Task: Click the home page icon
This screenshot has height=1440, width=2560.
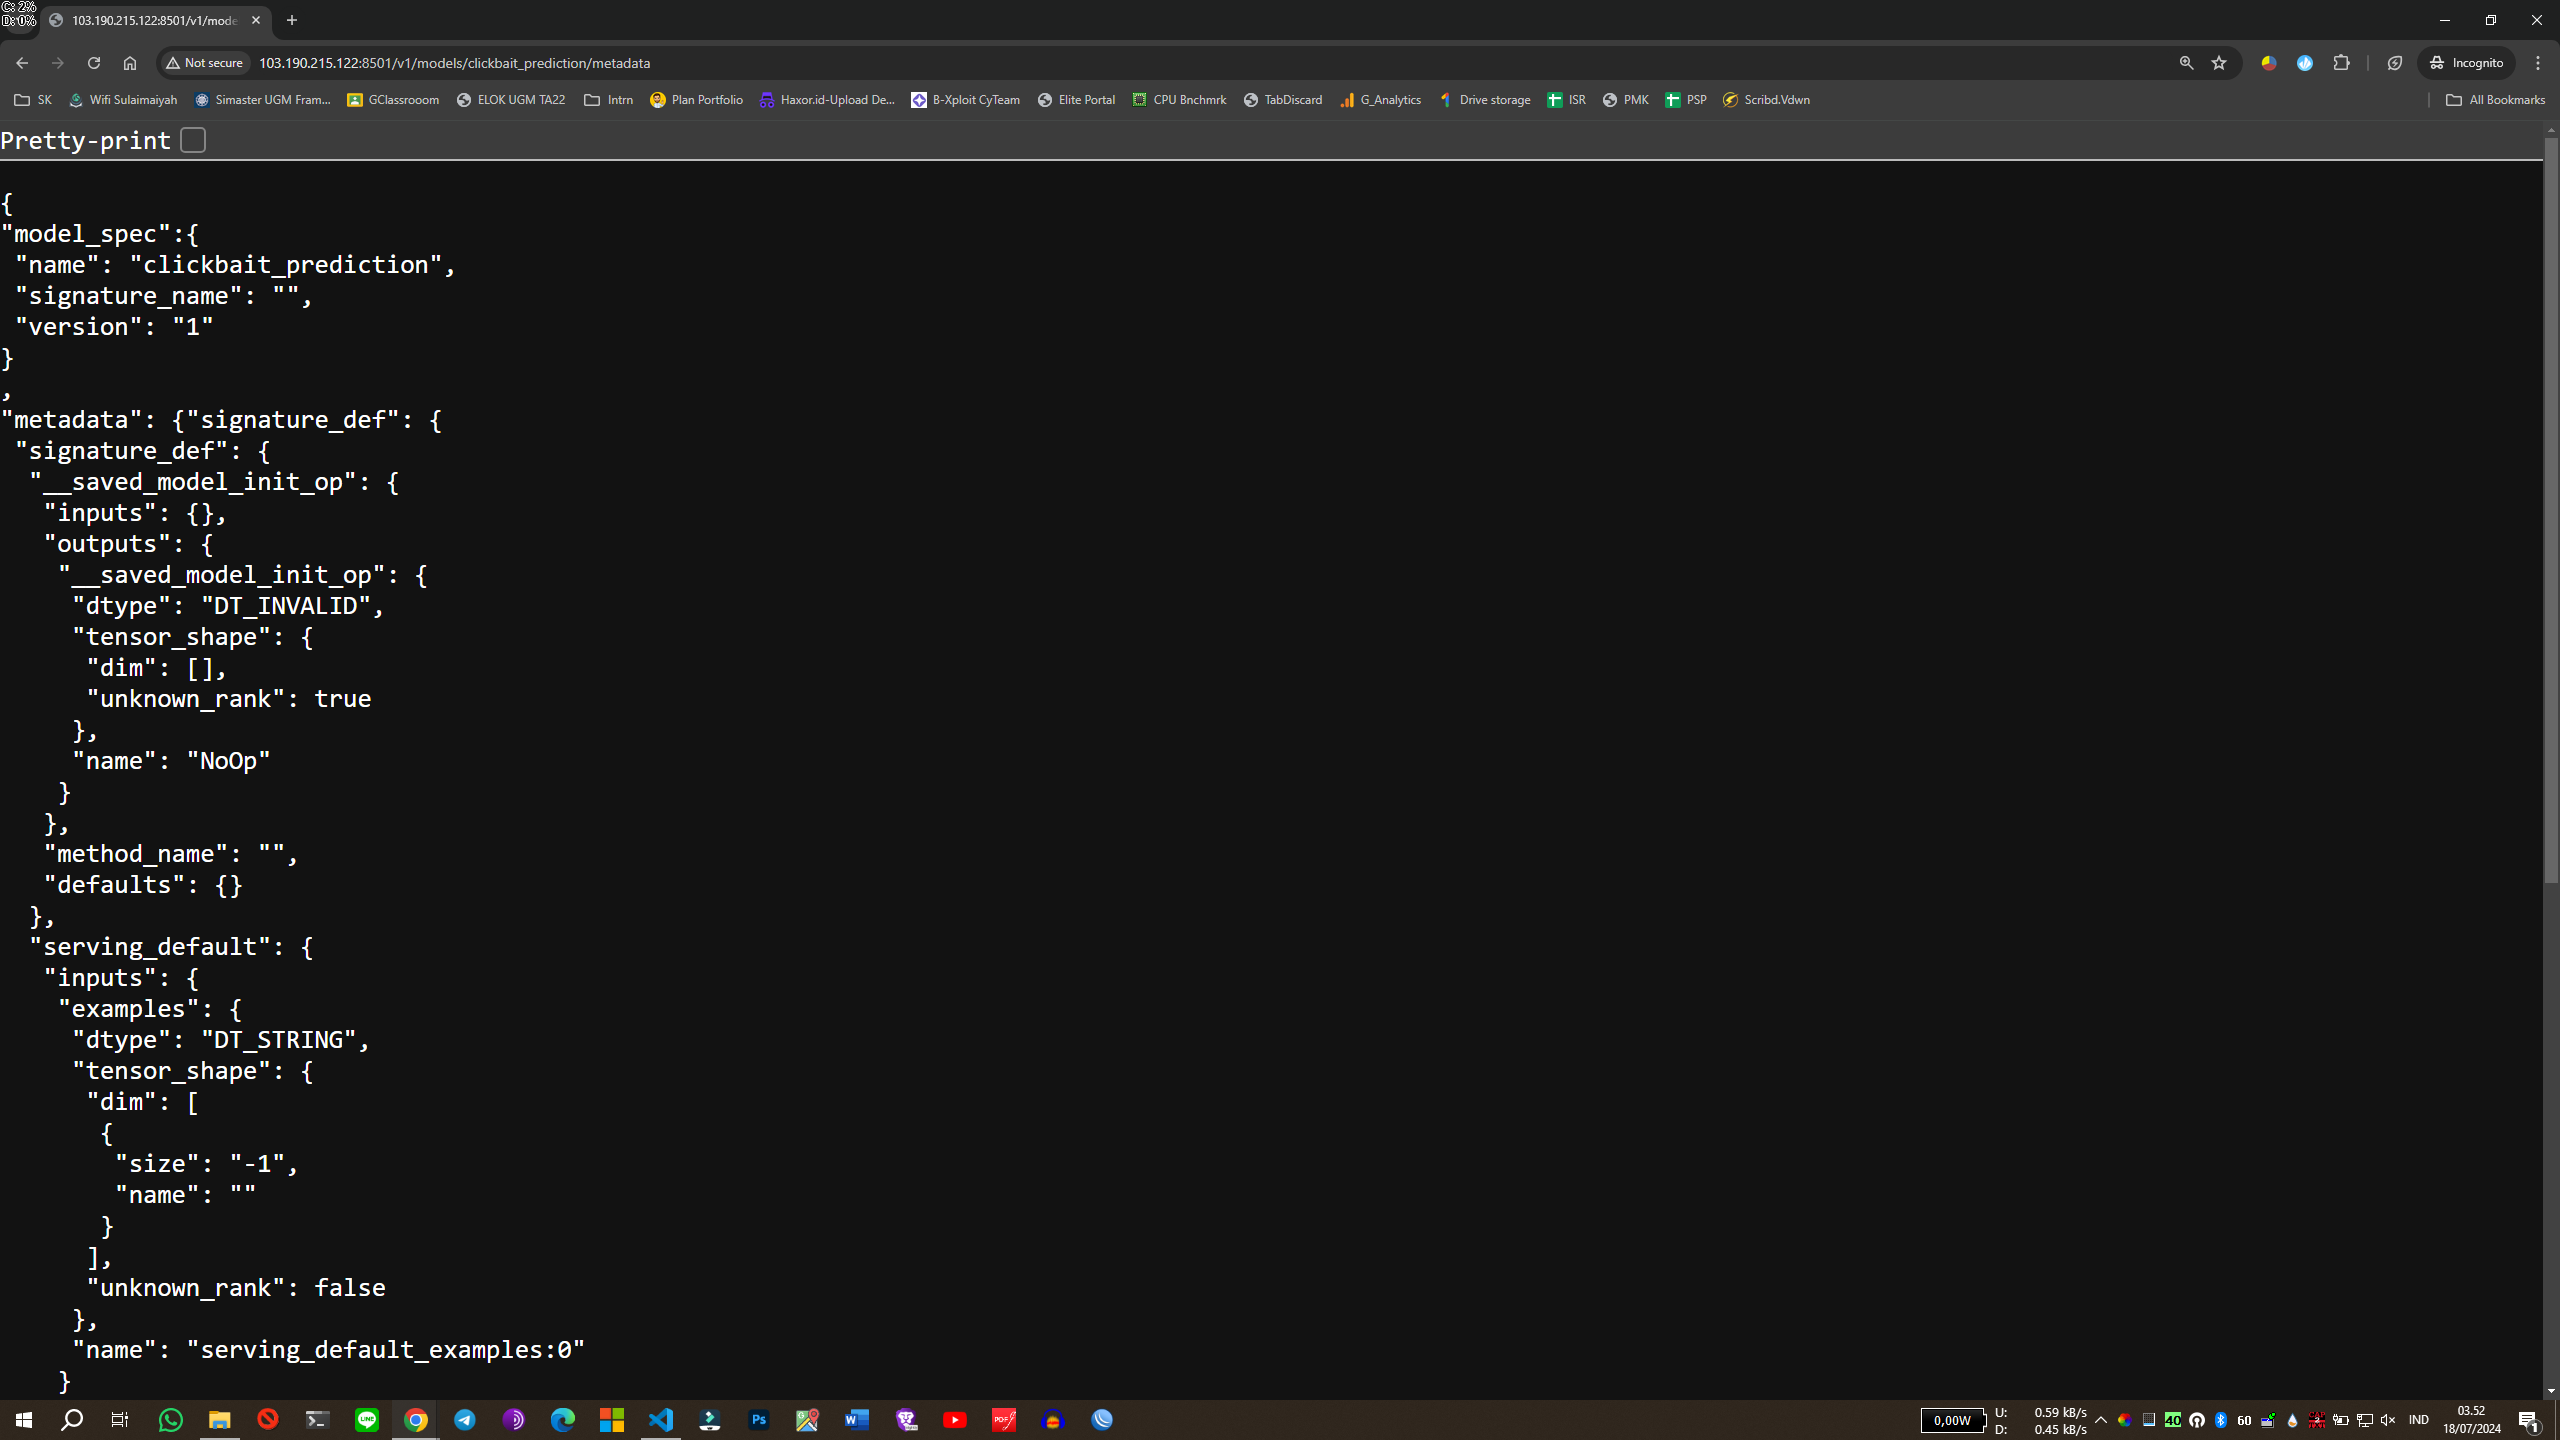Action: pyautogui.click(x=130, y=63)
